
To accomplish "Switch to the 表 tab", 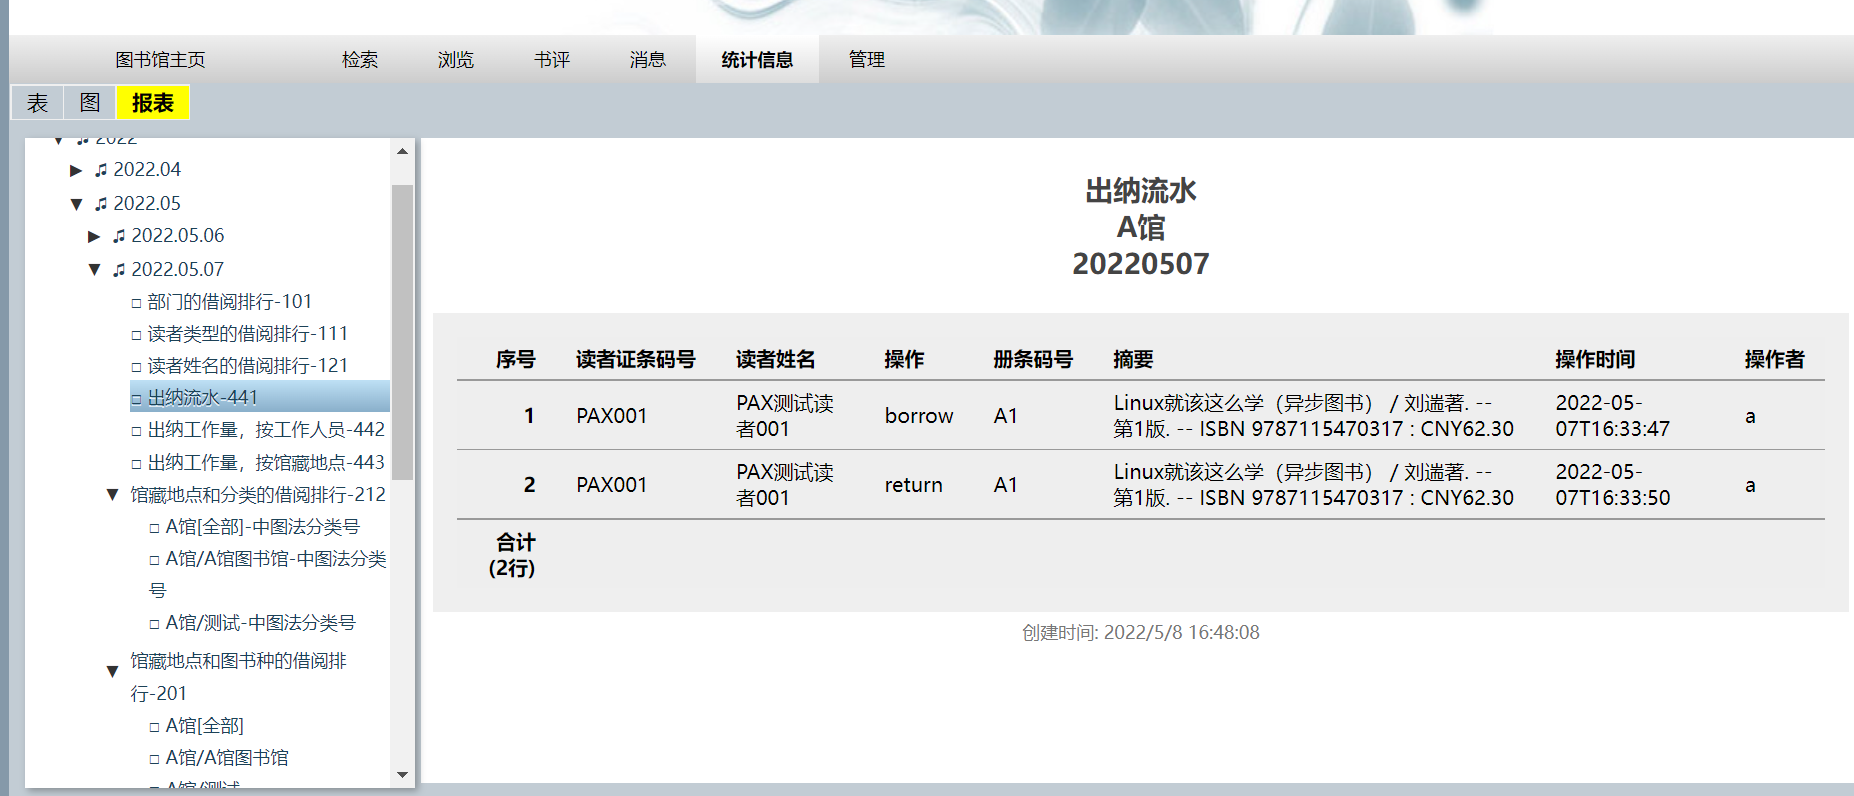I will pos(38,103).
